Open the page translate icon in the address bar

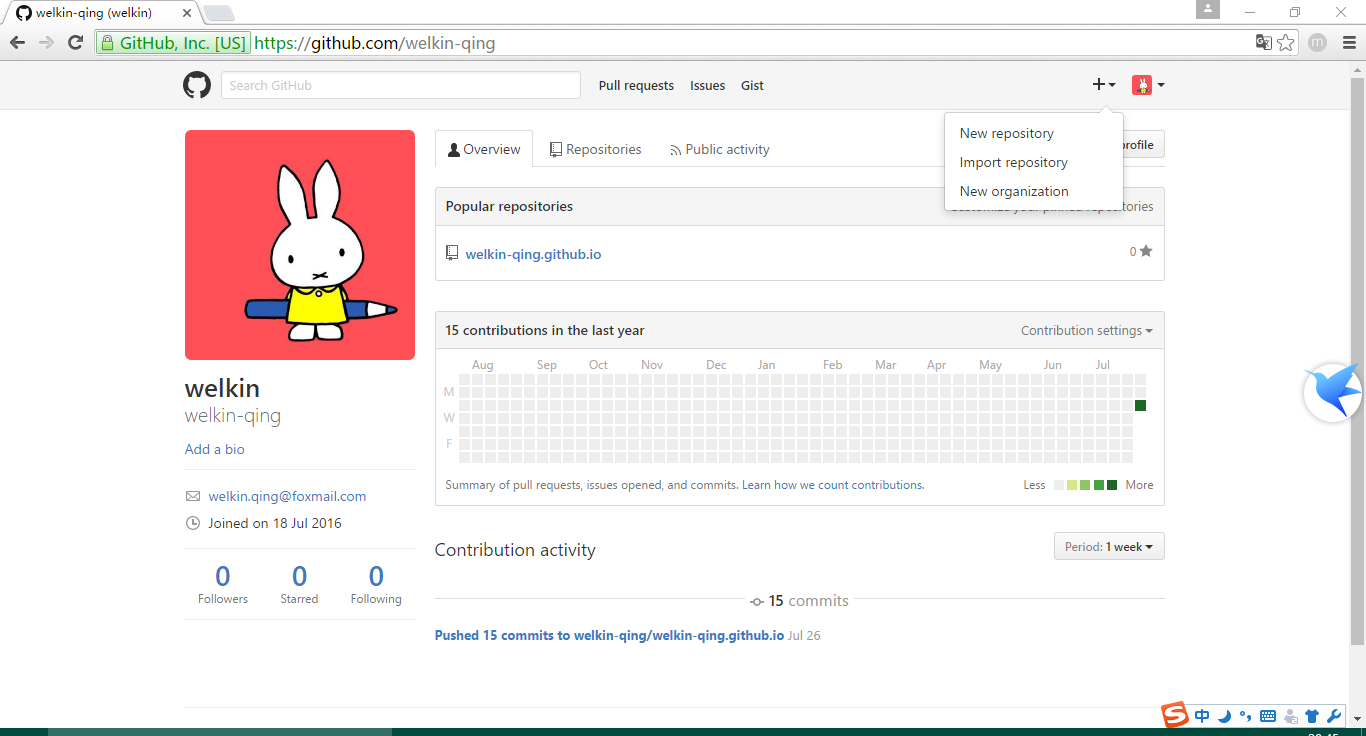click(1263, 43)
